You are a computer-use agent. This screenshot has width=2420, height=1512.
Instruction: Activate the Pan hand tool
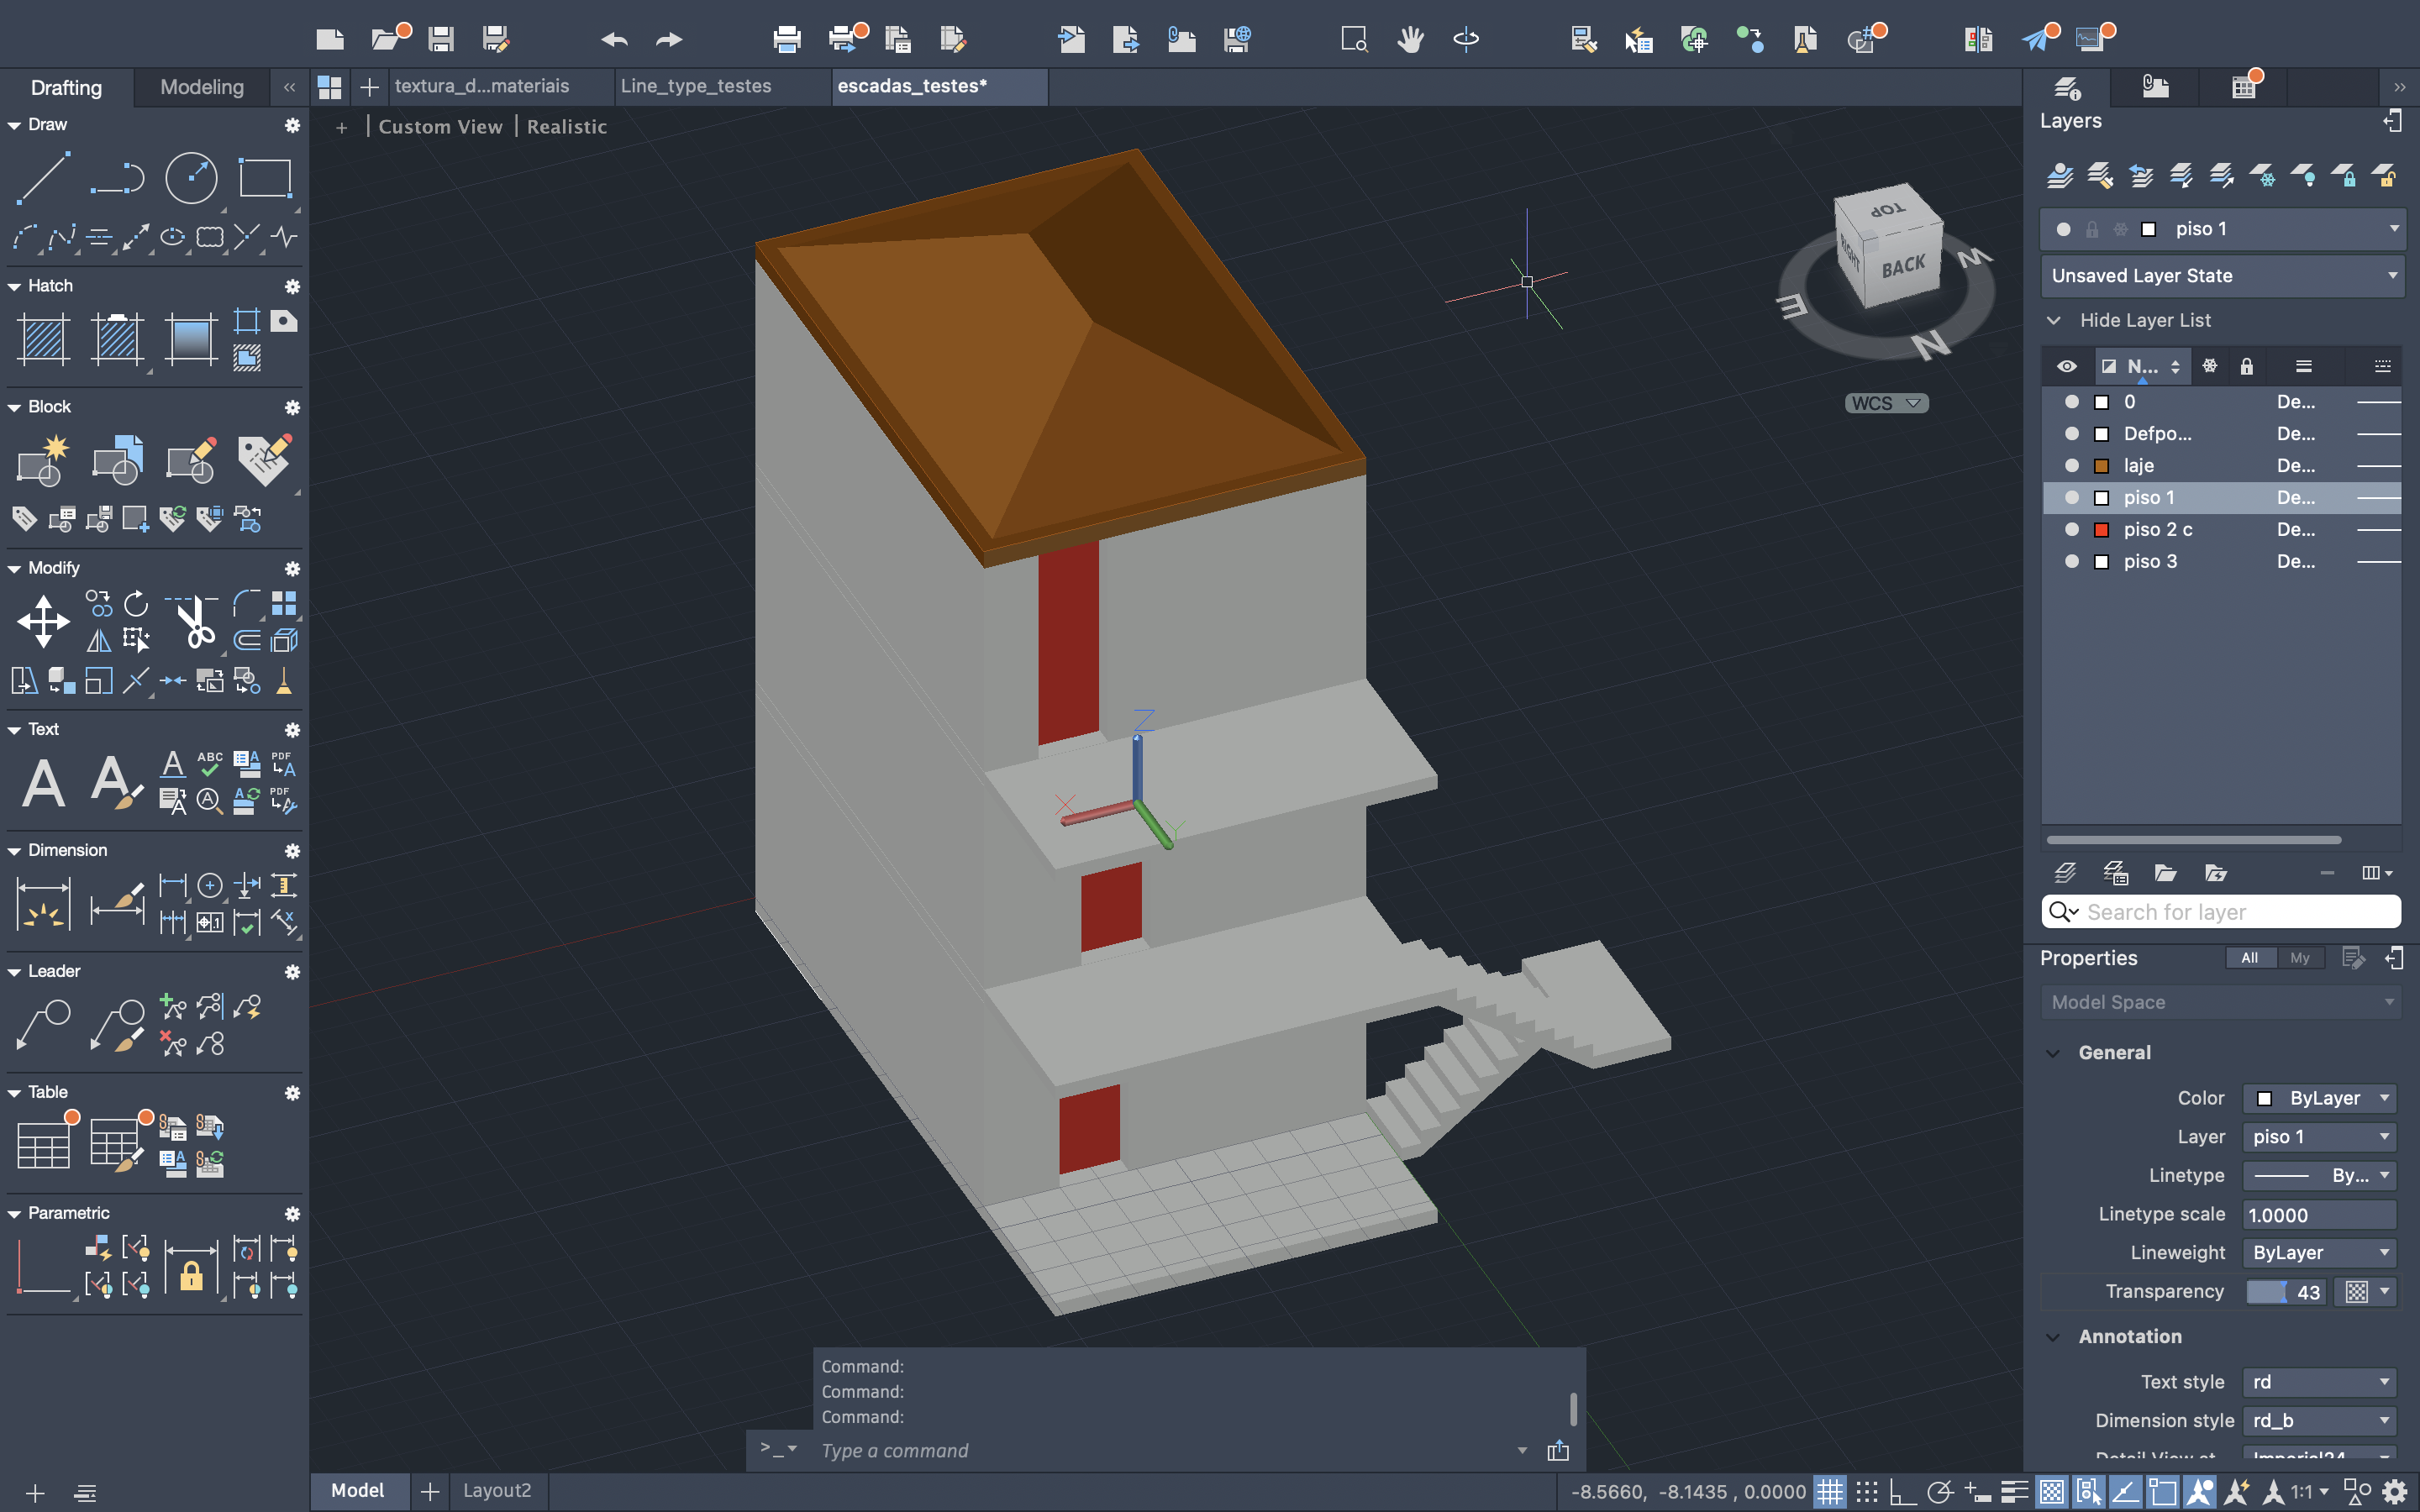(x=1410, y=40)
